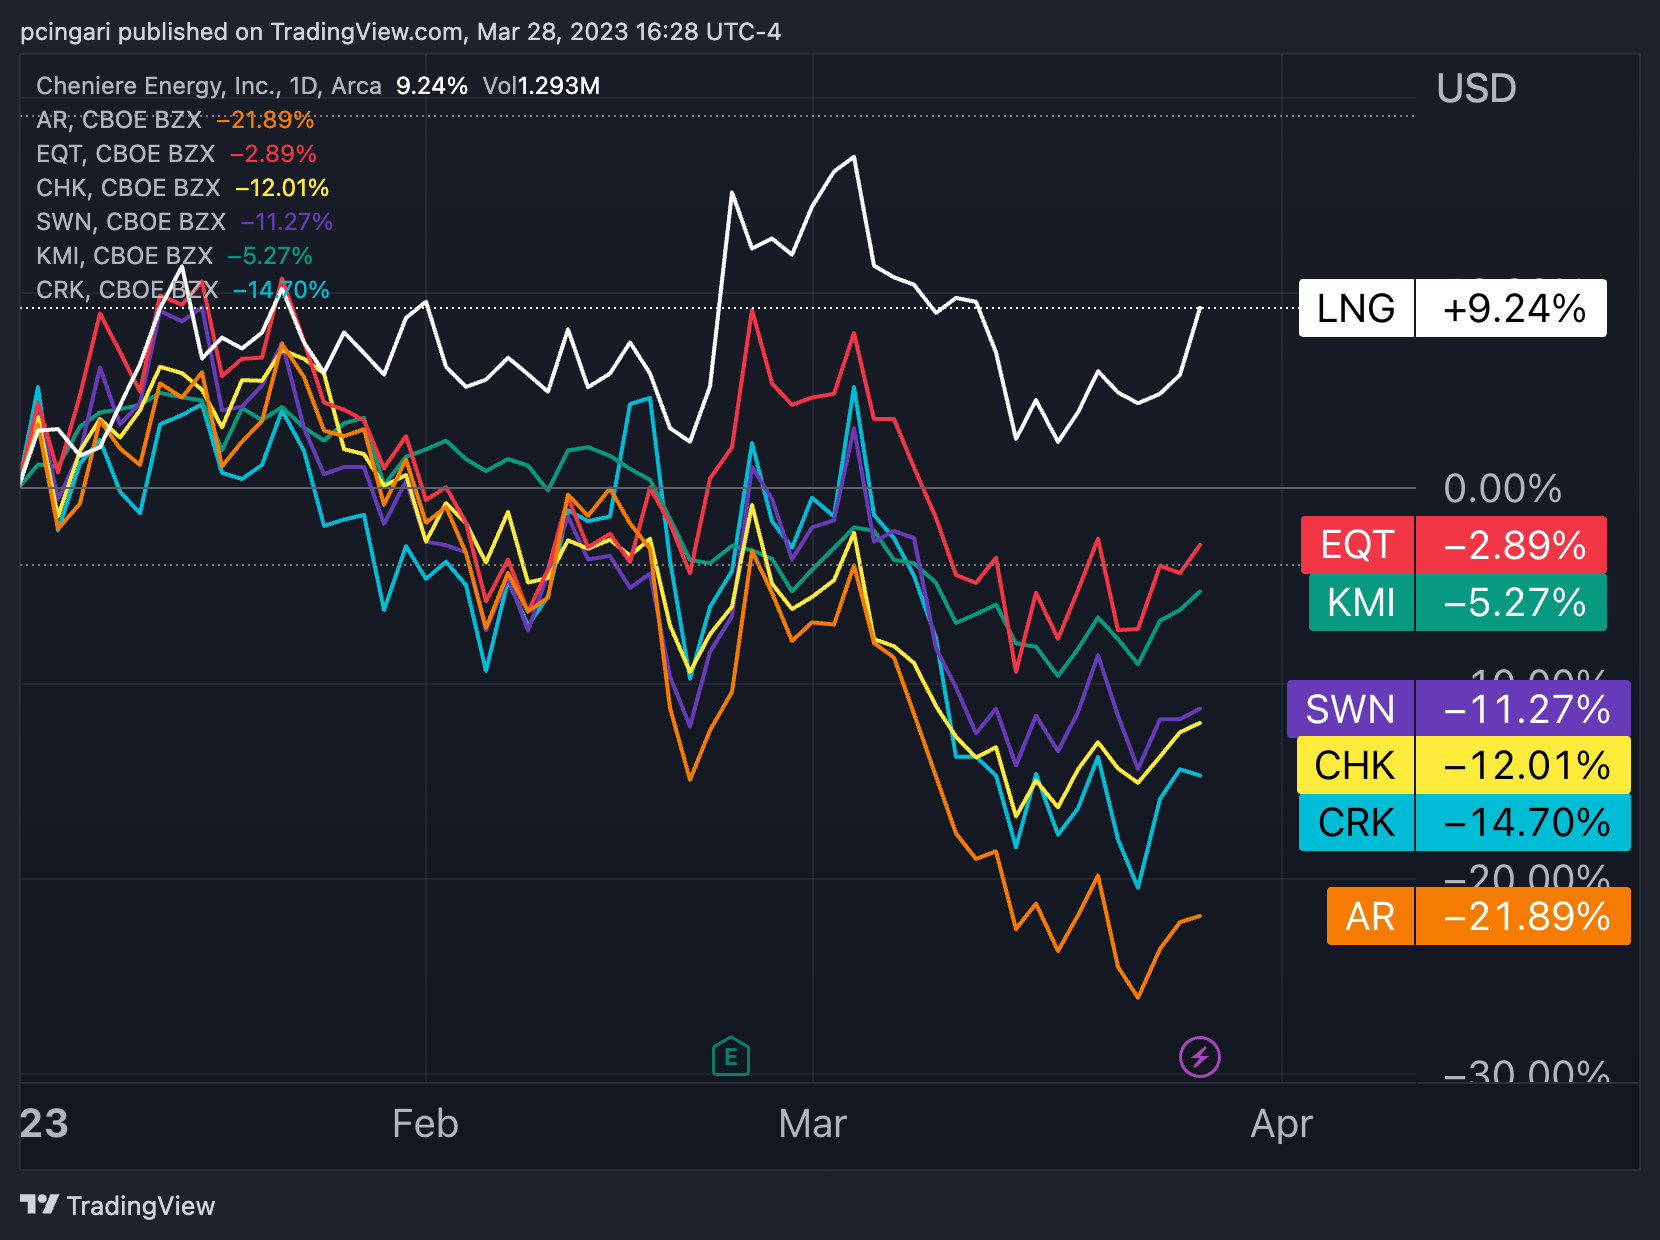Select the LNG ticker label
Image resolution: width=1660 pixels, height=1240 pixels.
click(x=1356, y=308)
